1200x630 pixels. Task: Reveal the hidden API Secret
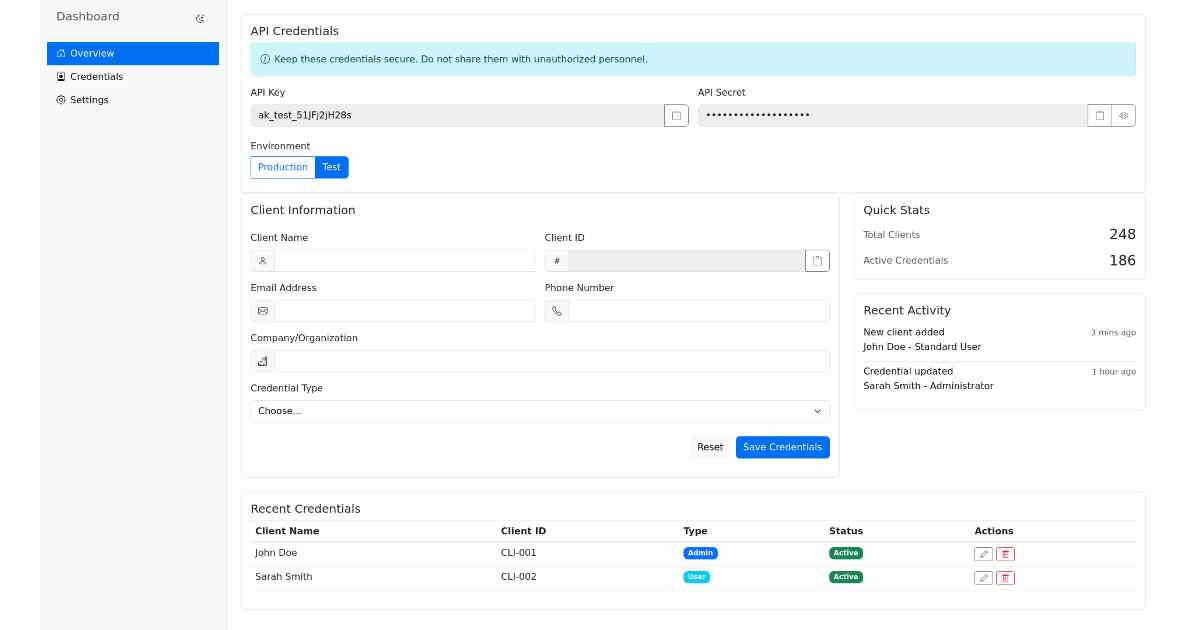[x=1123, y=115]
